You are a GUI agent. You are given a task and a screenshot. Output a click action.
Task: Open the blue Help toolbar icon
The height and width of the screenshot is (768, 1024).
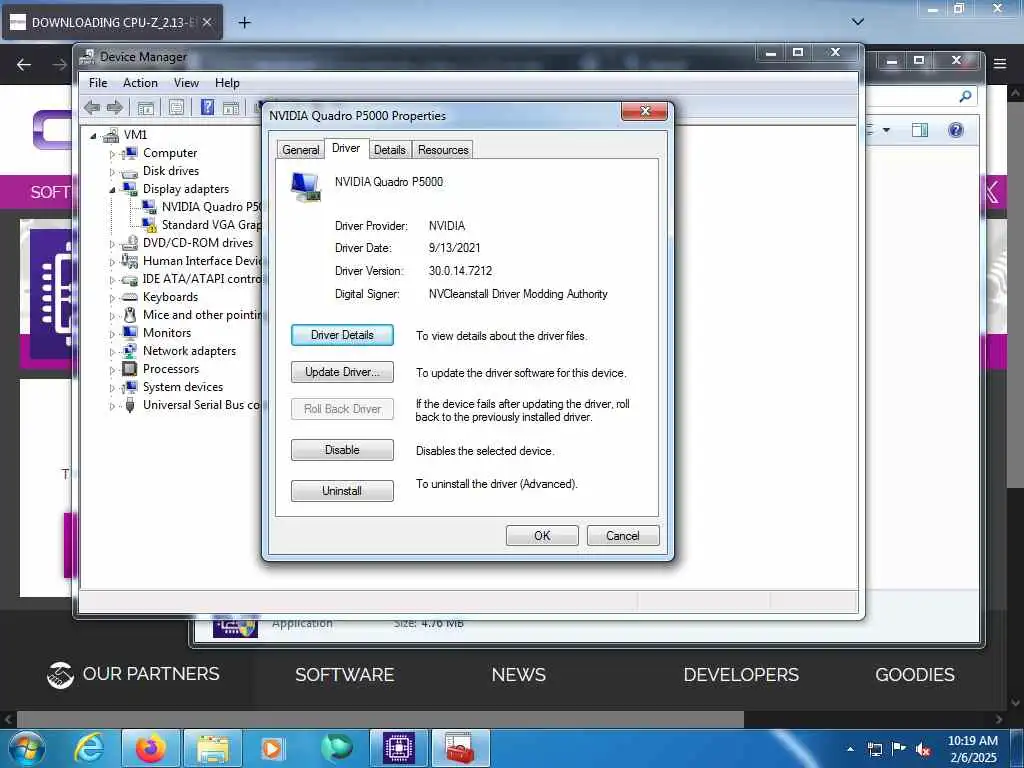pyautogui.click(x=207, y=107)
